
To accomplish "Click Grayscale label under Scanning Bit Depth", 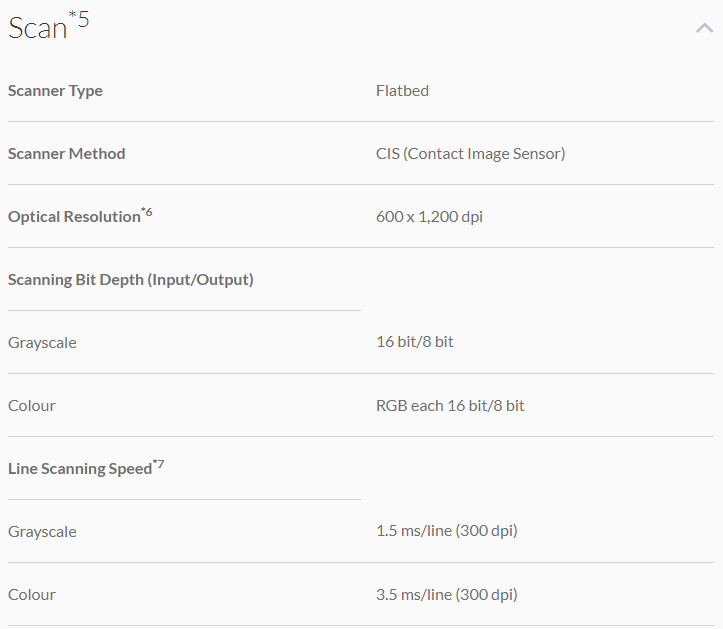I will click(x=42, y=343).
